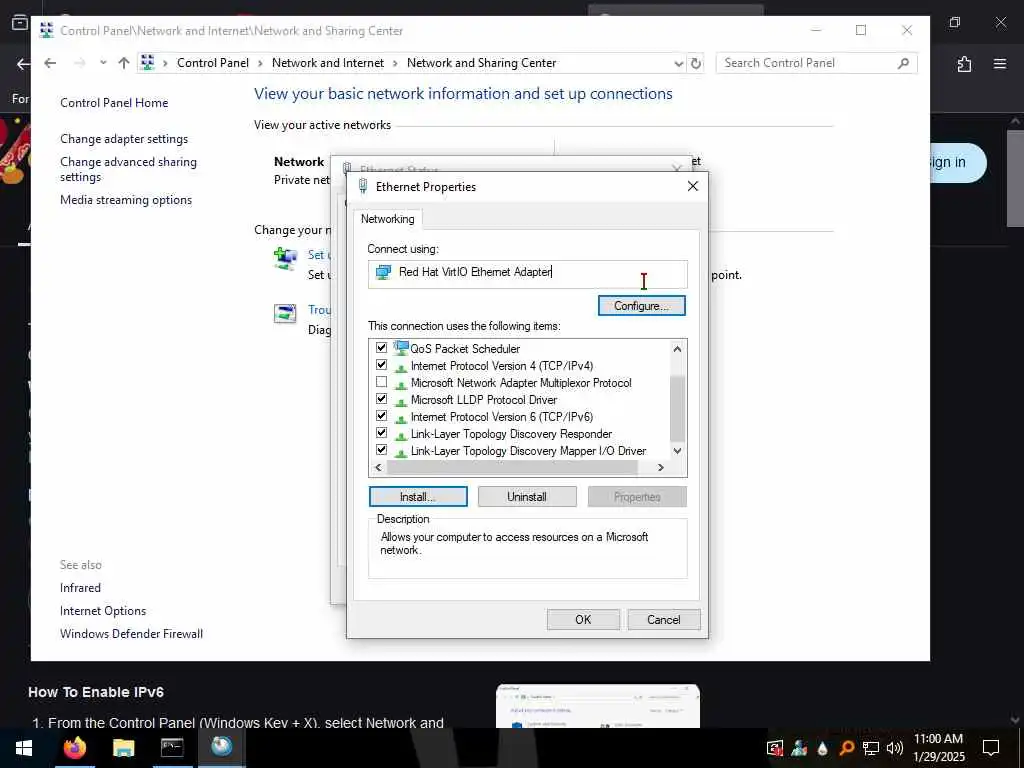Screen dimensions: 1024x768
Task: Toggle Link-Layer Topology Discovery Mapper I/O Driver checkbox
Action: point(381,449)
